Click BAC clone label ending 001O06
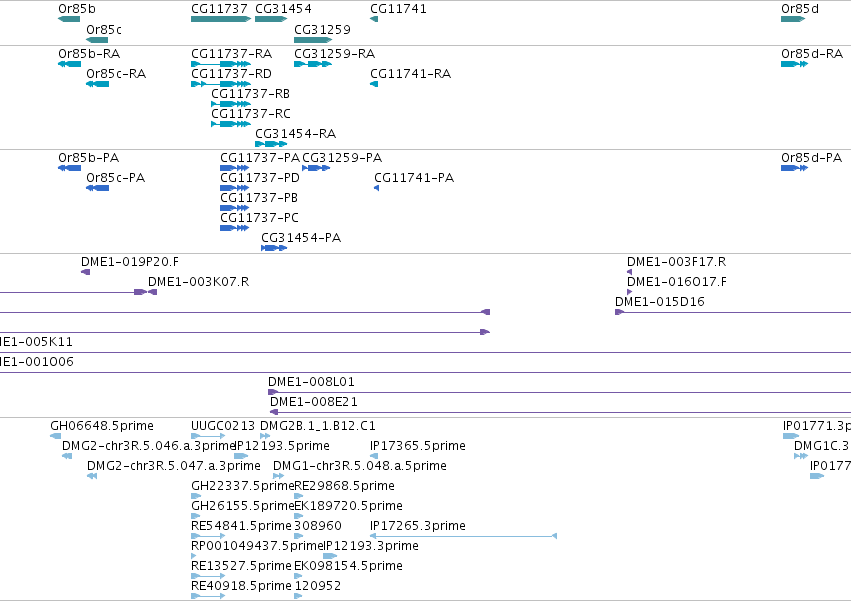The height and width of the screenshot is (601, 851). coord(36,362)
